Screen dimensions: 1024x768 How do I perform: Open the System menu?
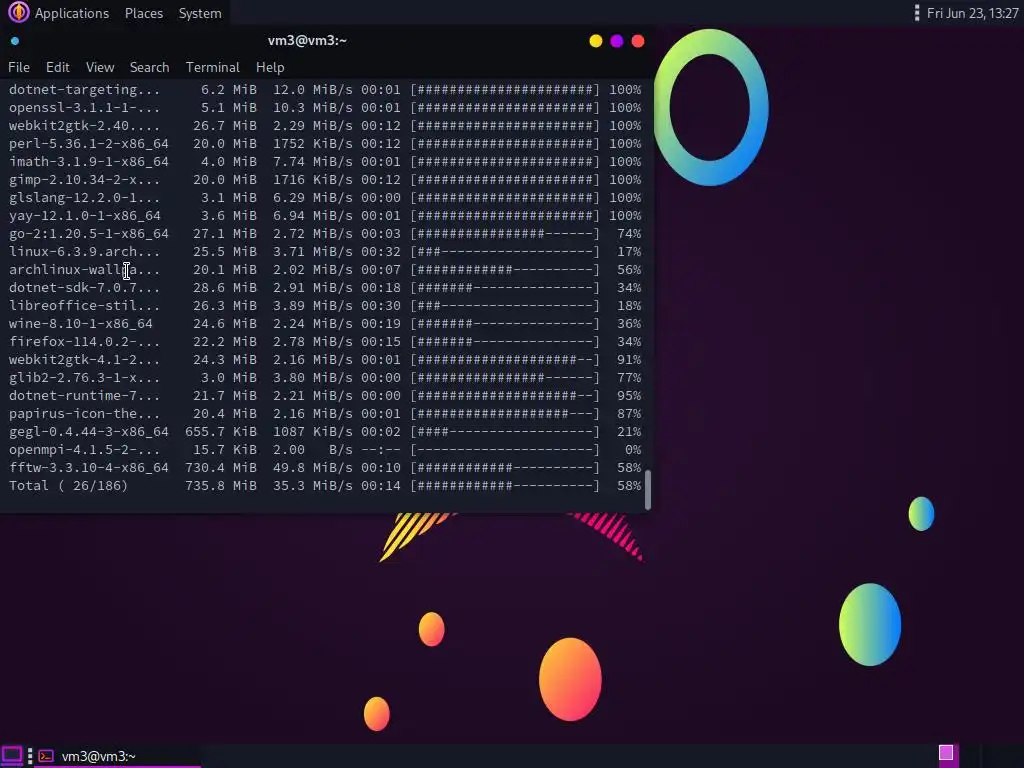(x=200, y=13)
